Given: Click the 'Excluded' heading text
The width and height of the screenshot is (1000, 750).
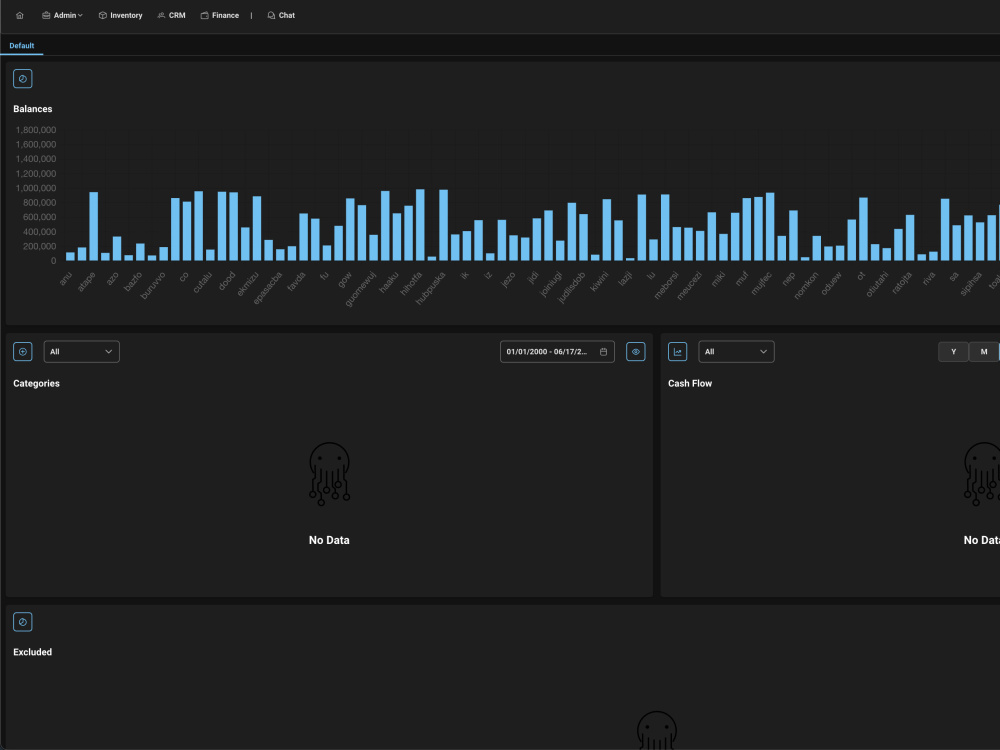Looking at the screenshot, I should point(33,652).
